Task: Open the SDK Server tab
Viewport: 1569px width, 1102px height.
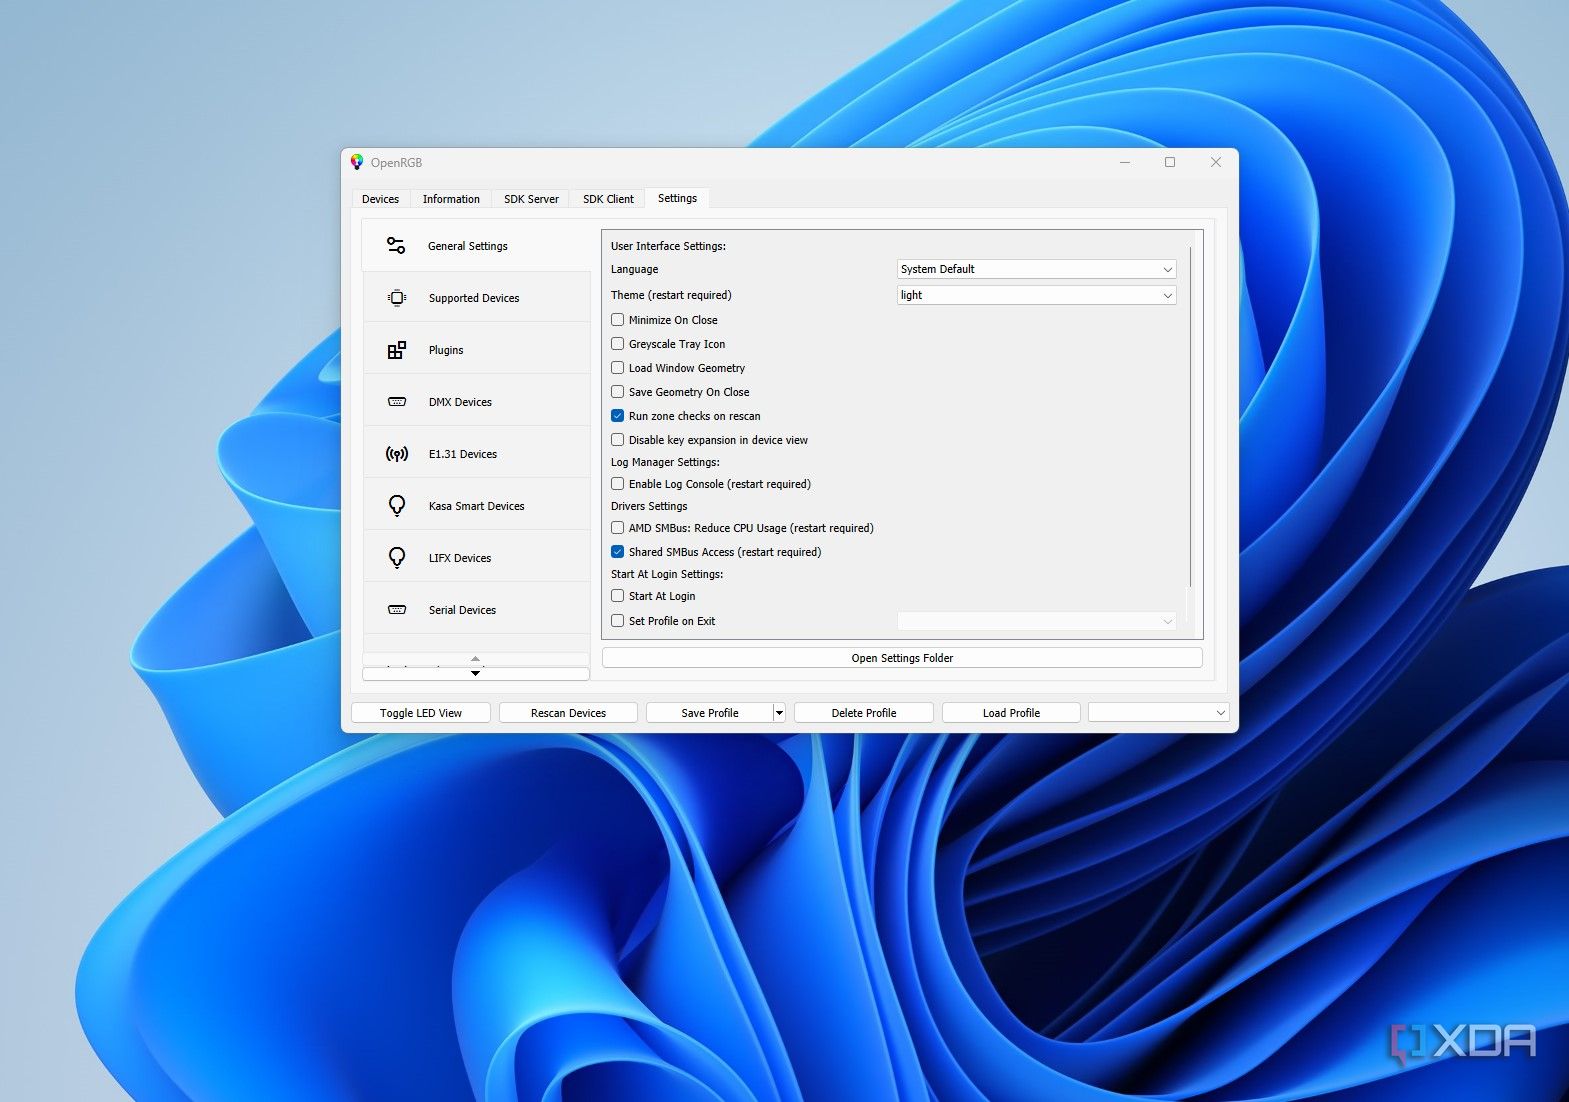Action: coord(531,199)
